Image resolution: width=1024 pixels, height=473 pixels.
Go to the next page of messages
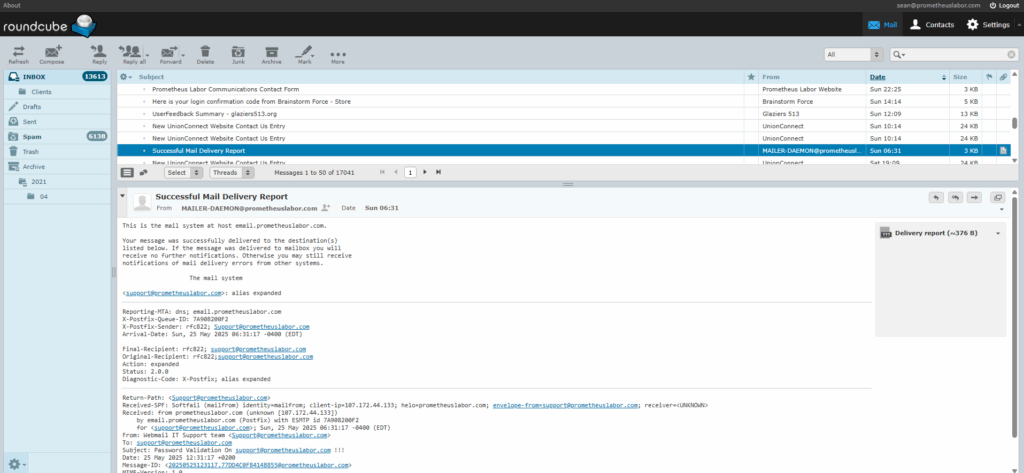[x=425, y=172]
